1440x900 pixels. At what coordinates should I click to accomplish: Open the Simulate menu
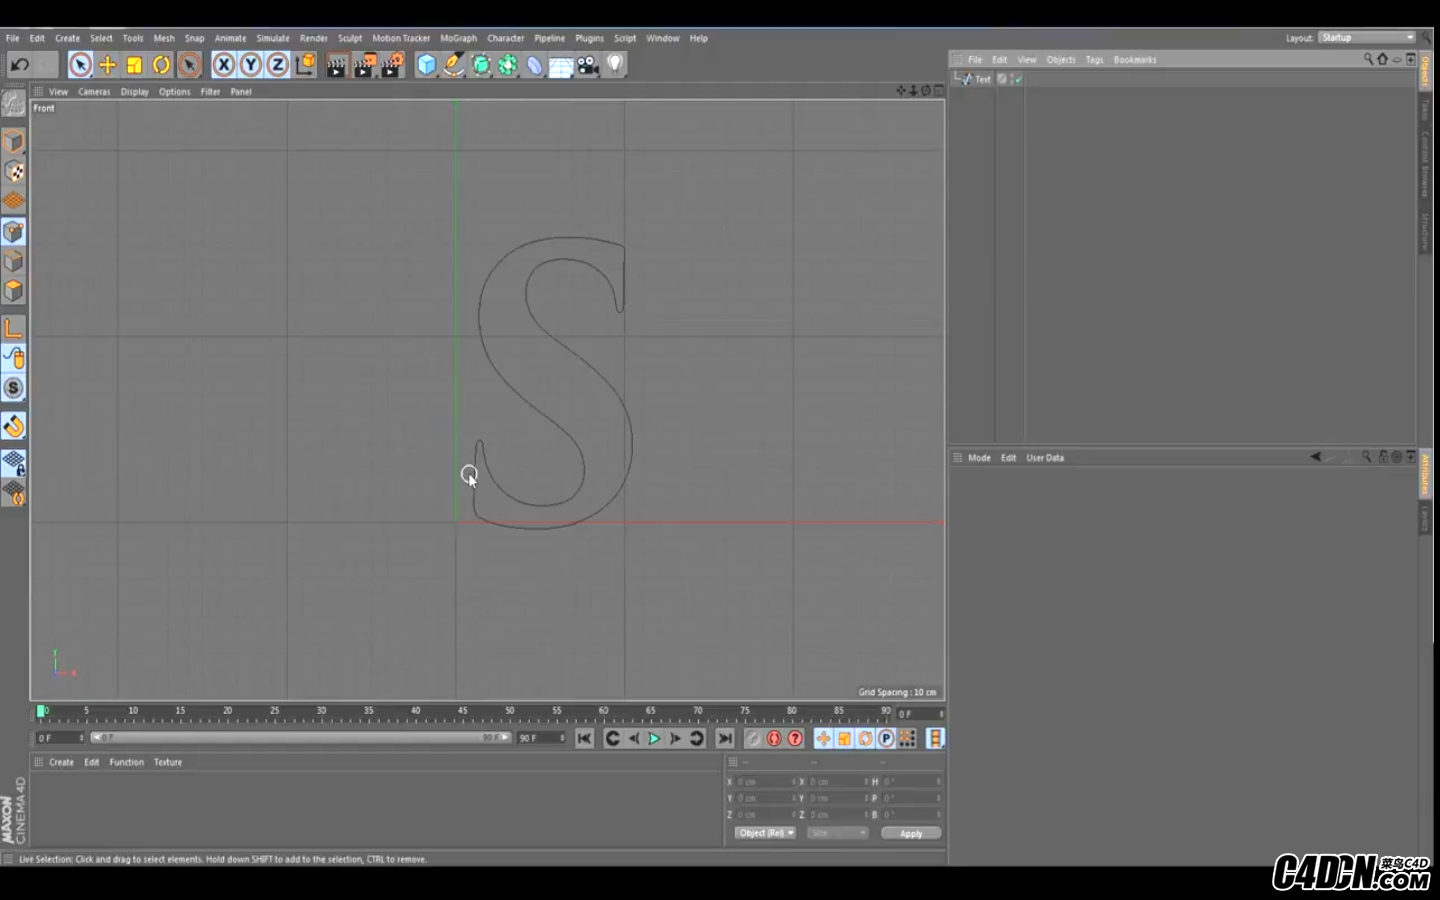[273, 38]
